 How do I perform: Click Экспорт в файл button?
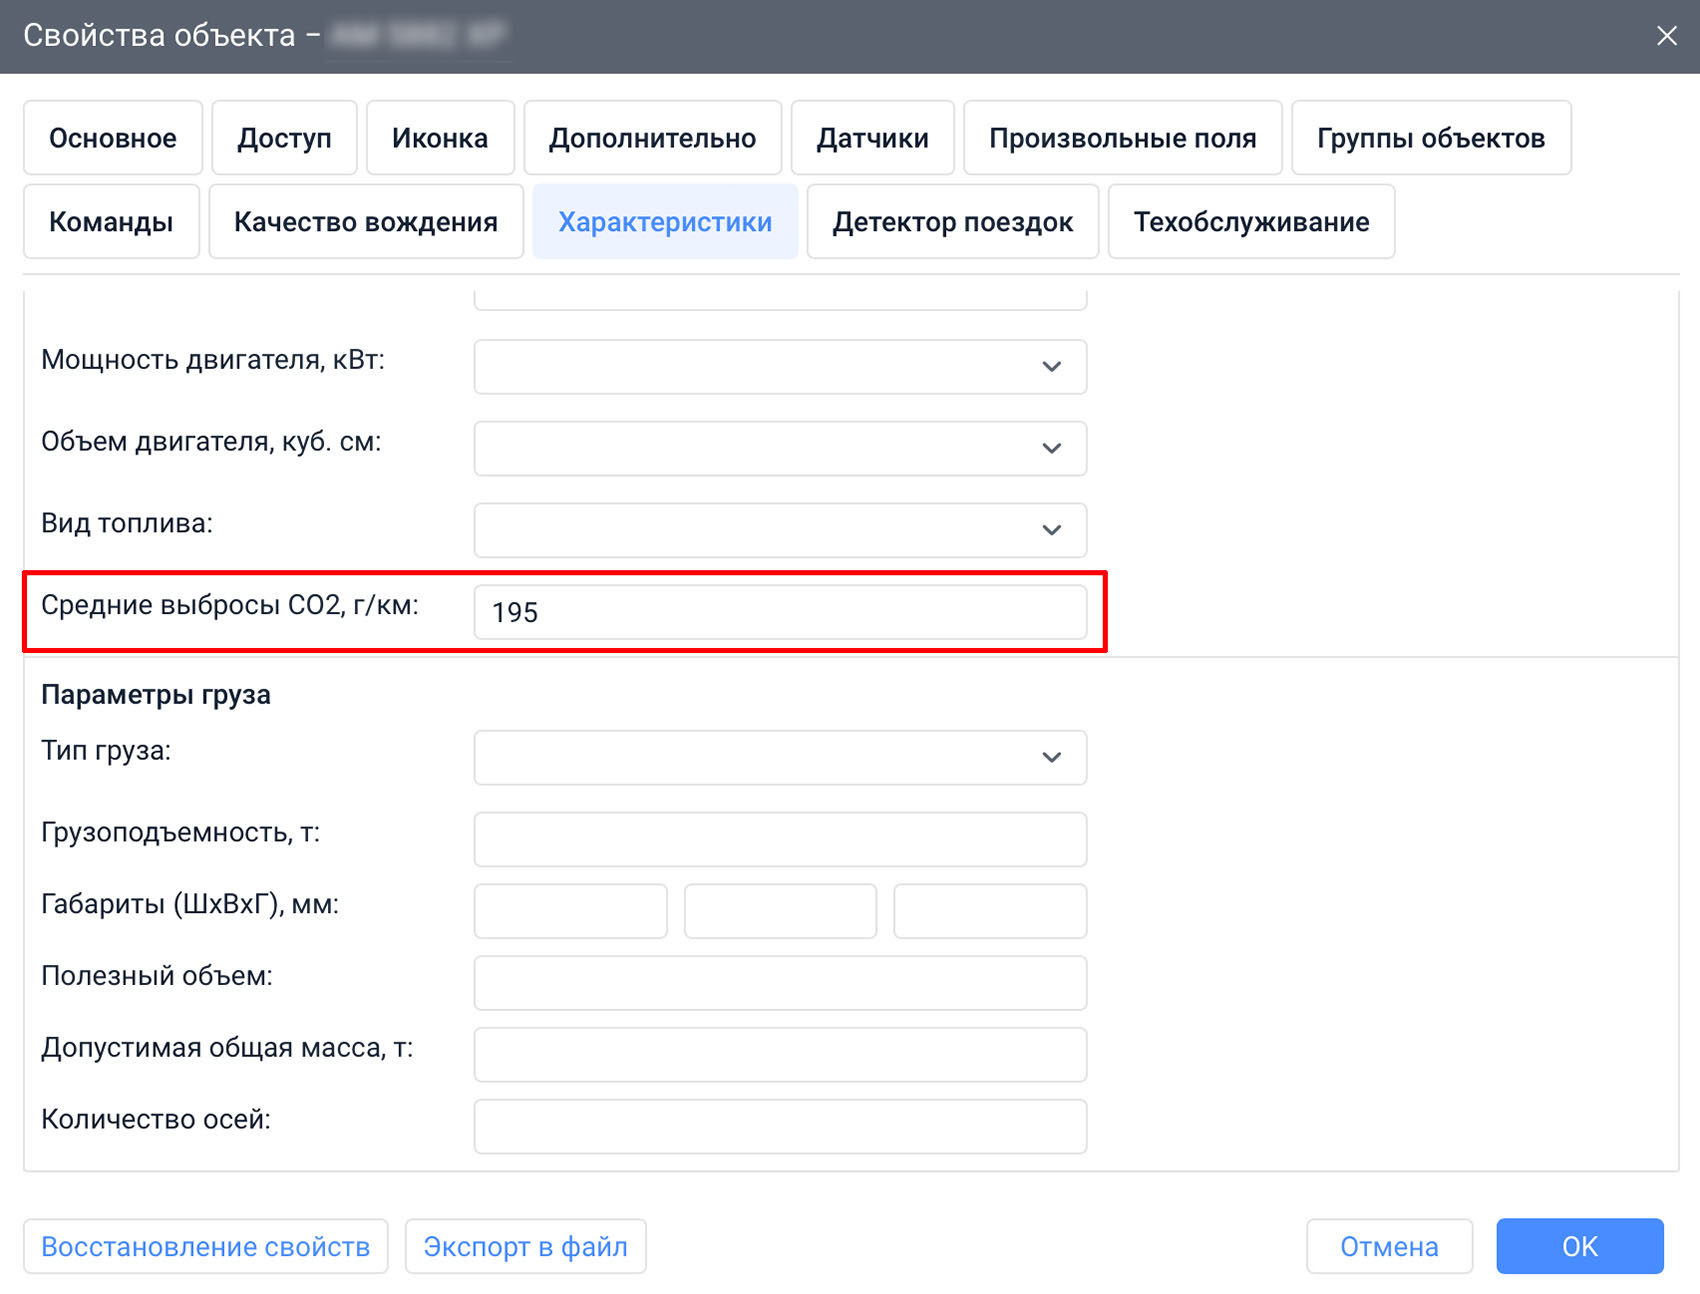point(525,1246)
